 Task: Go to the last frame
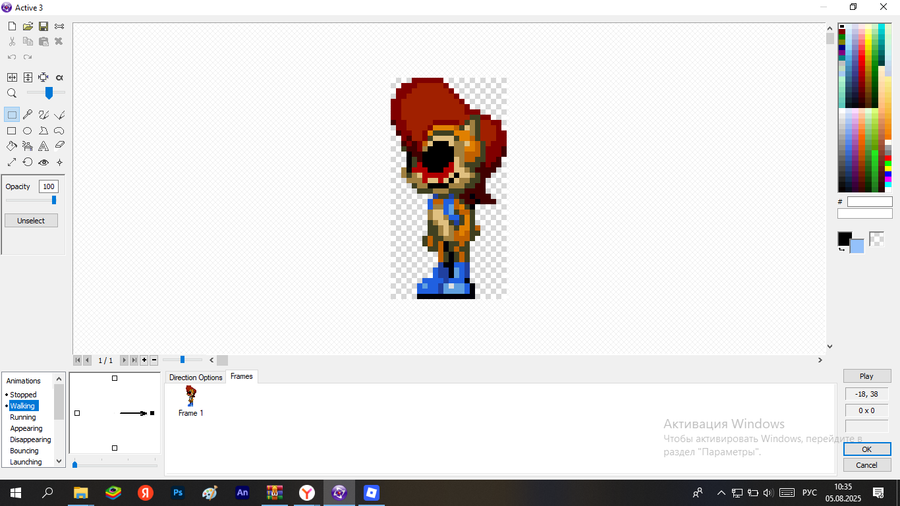coord(134,360)
